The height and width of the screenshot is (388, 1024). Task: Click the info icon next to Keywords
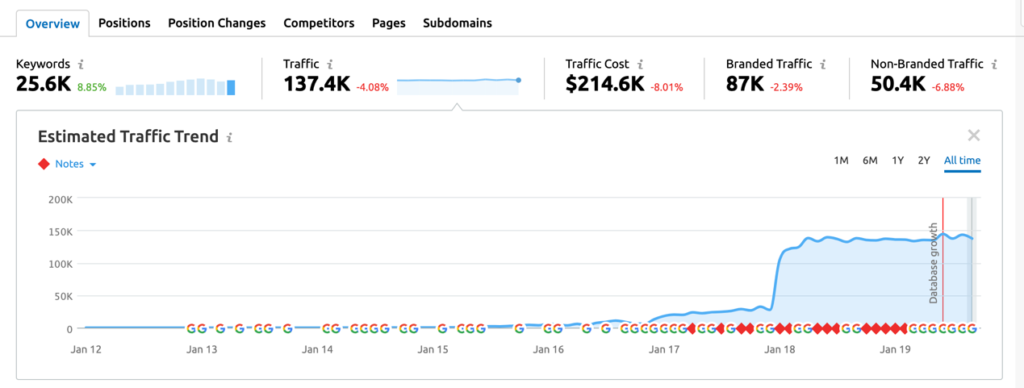coord(81,64)
